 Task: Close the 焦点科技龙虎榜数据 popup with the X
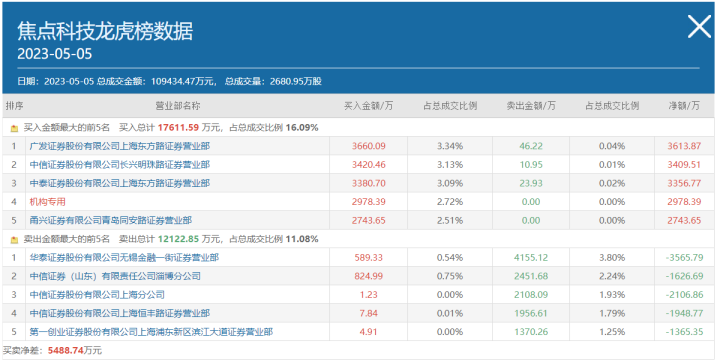[x=699, y=27]
